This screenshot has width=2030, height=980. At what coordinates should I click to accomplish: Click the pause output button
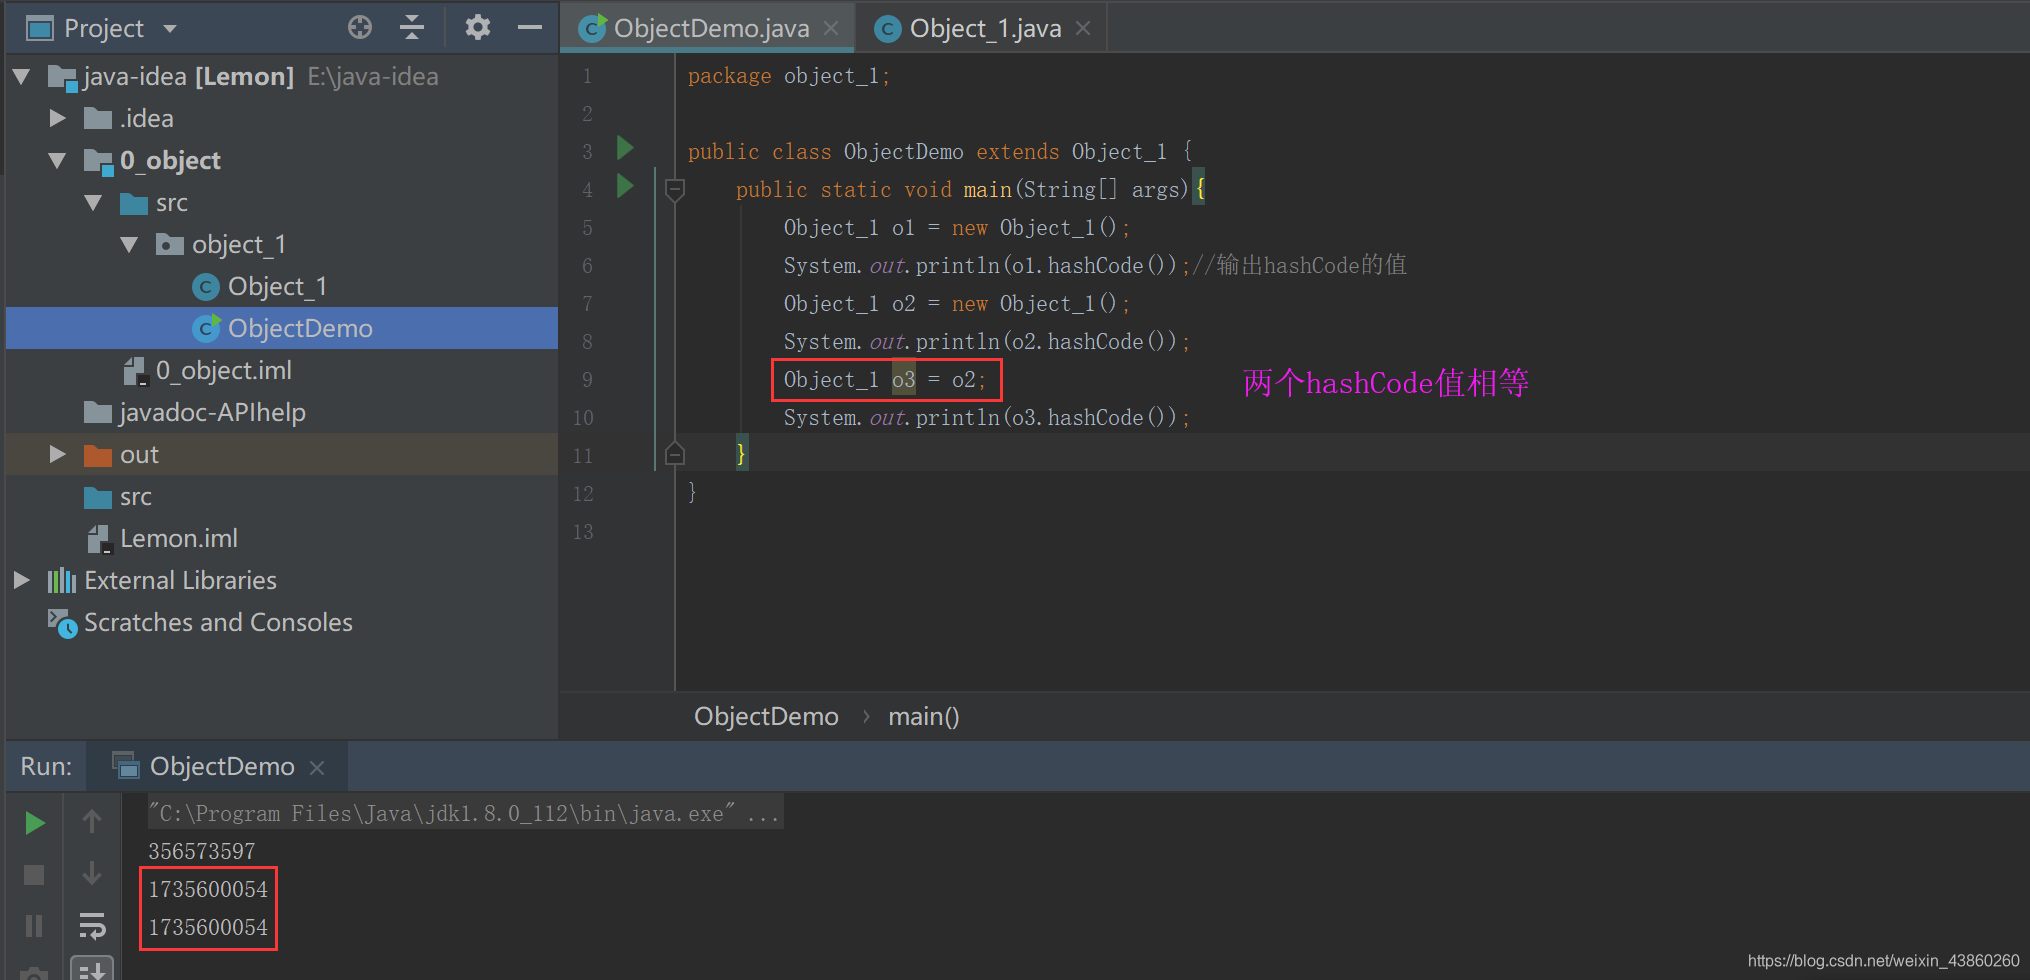[34, 926]
